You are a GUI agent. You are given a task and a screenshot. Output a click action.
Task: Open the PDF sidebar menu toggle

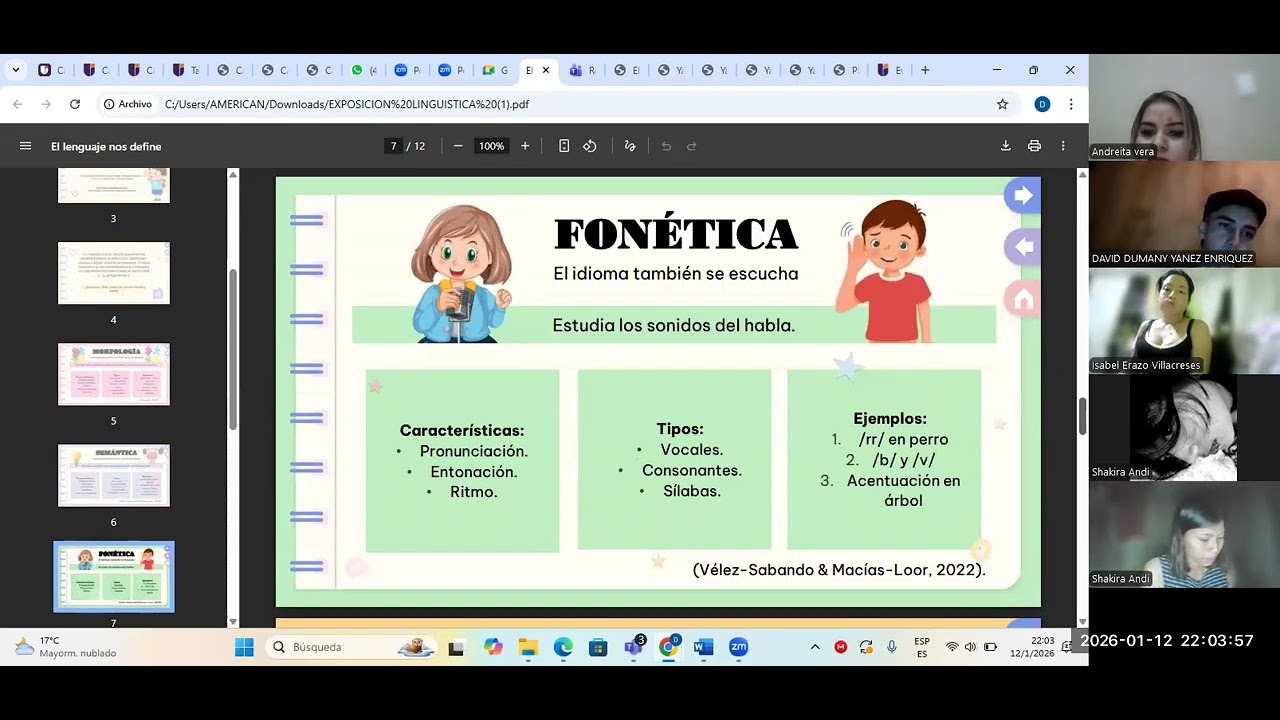[25, 146]
